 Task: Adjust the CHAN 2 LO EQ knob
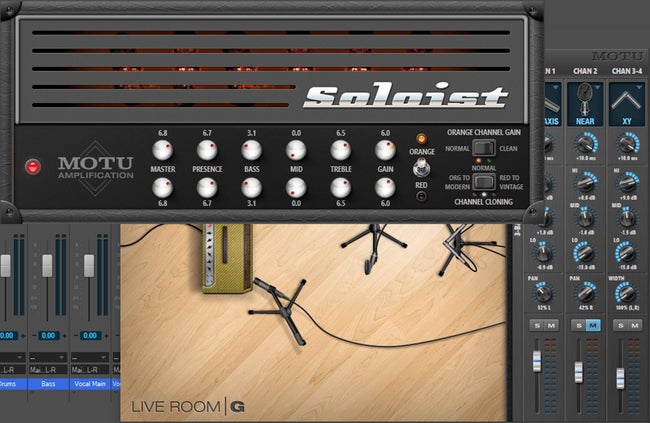[585, 253]
